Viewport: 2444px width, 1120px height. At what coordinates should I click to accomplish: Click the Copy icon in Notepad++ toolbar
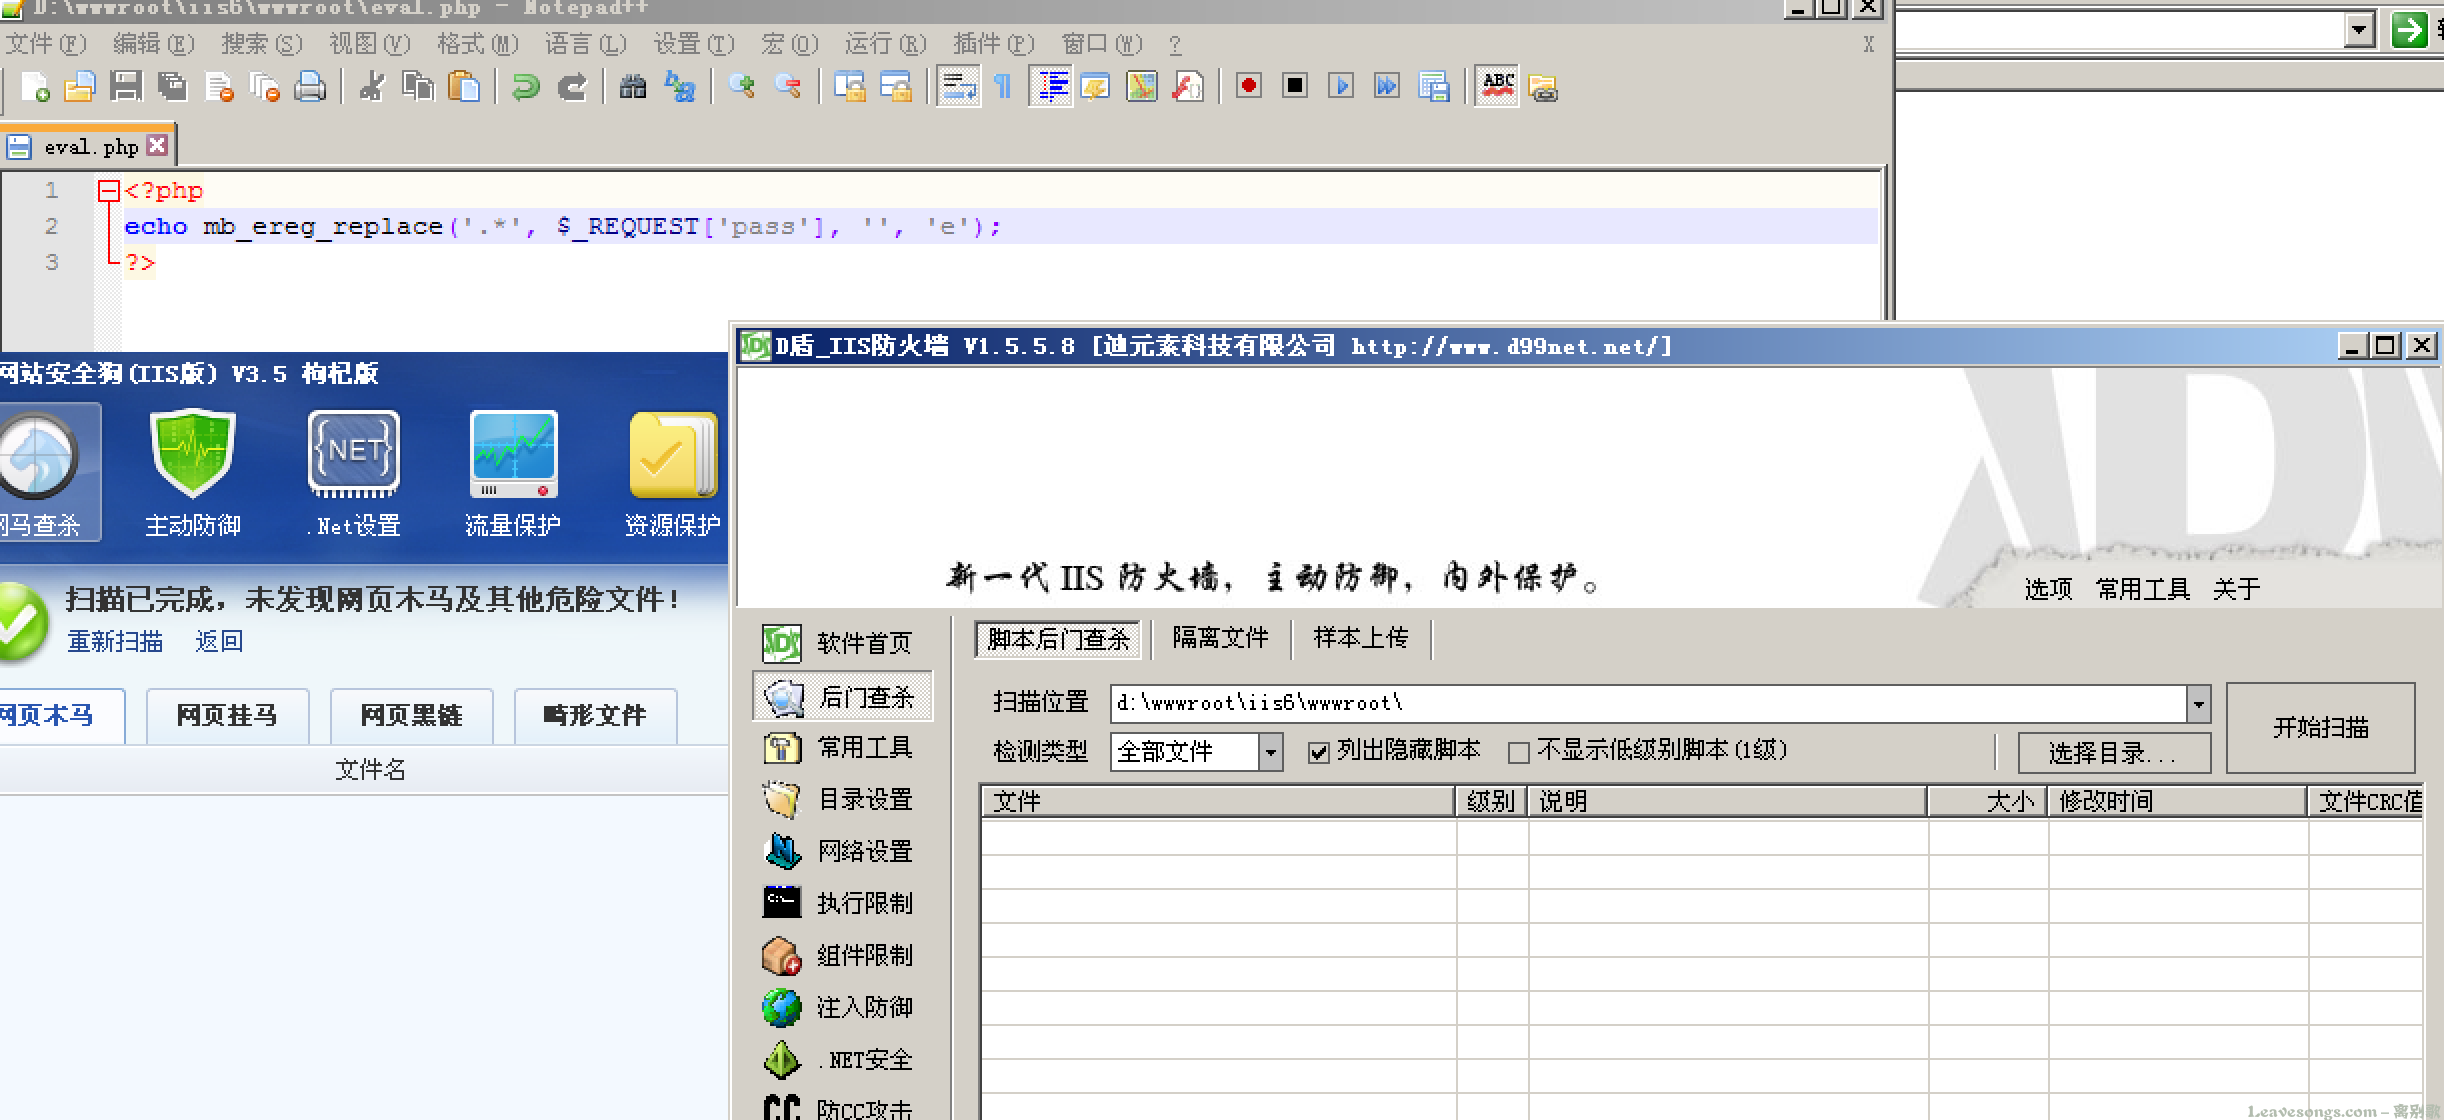[x=418, y=87]
